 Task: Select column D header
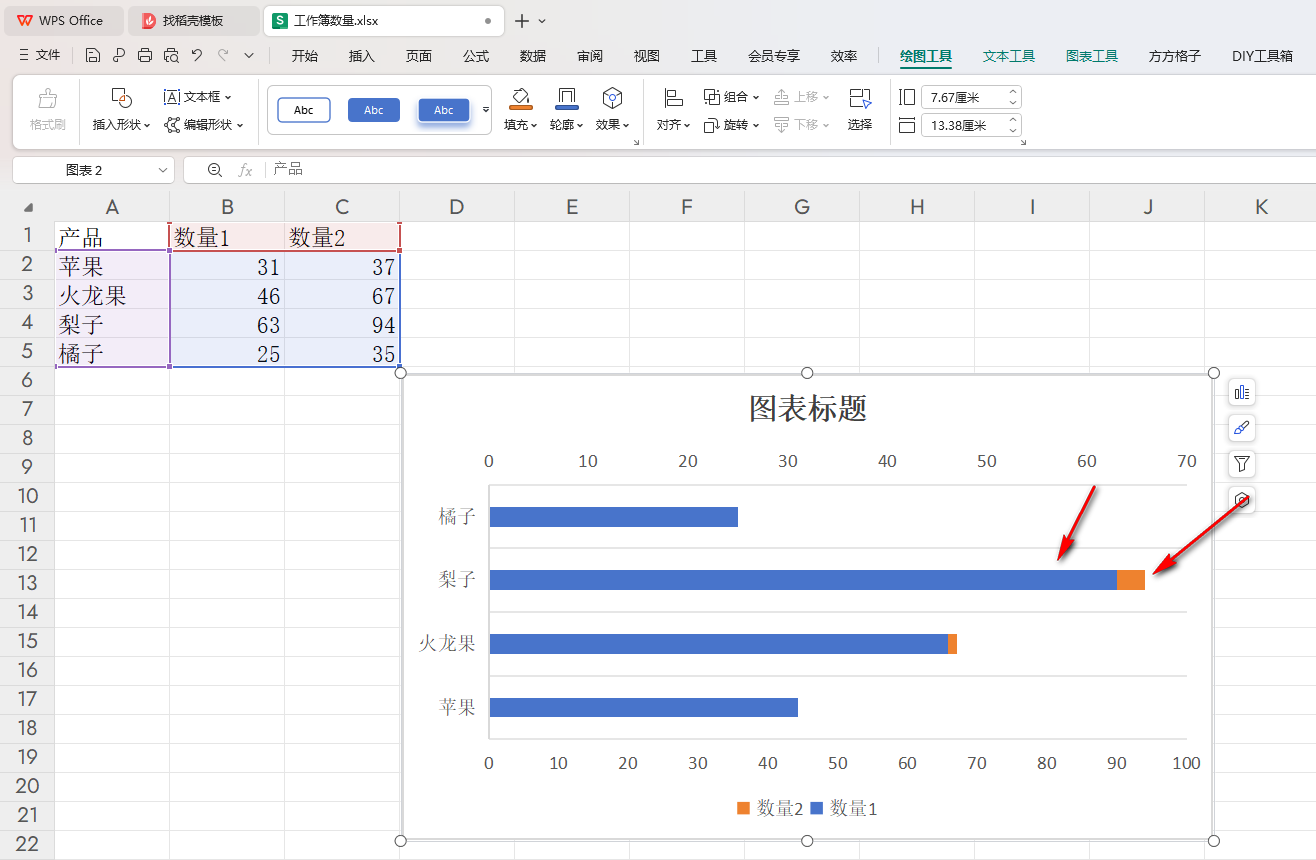(x=457, y=207)
